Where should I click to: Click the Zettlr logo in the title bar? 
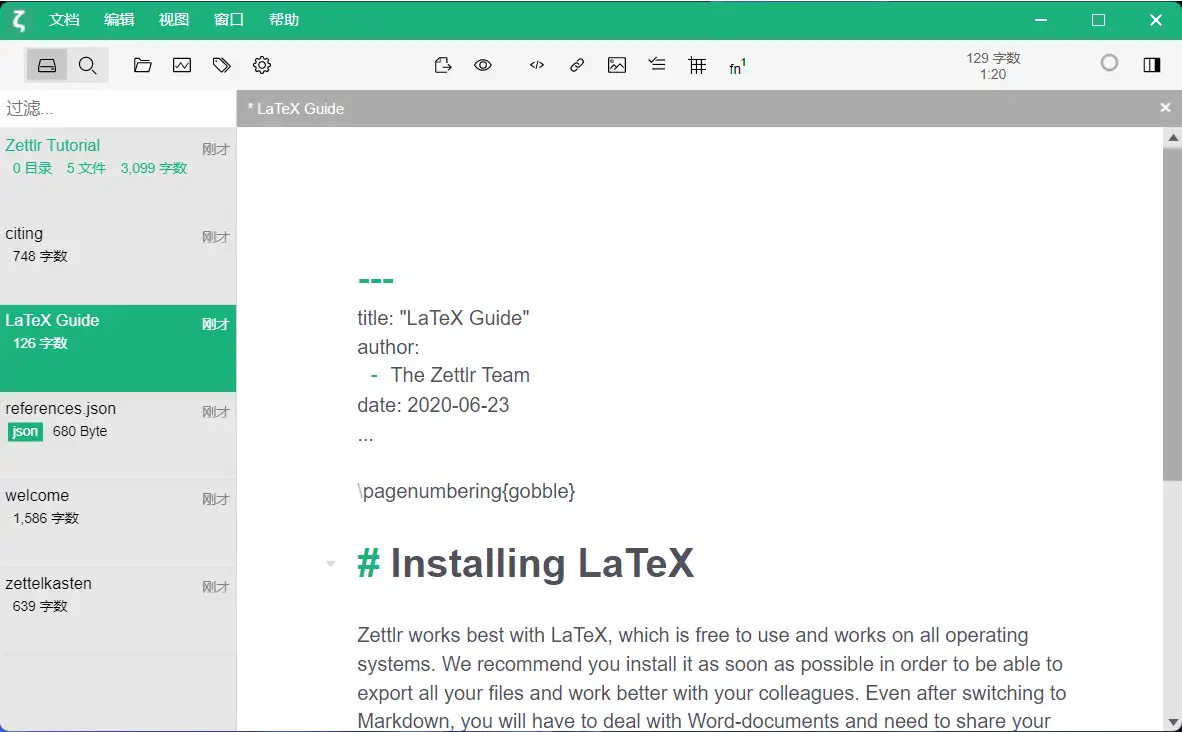pyautogui.click(x=19, y=20)
